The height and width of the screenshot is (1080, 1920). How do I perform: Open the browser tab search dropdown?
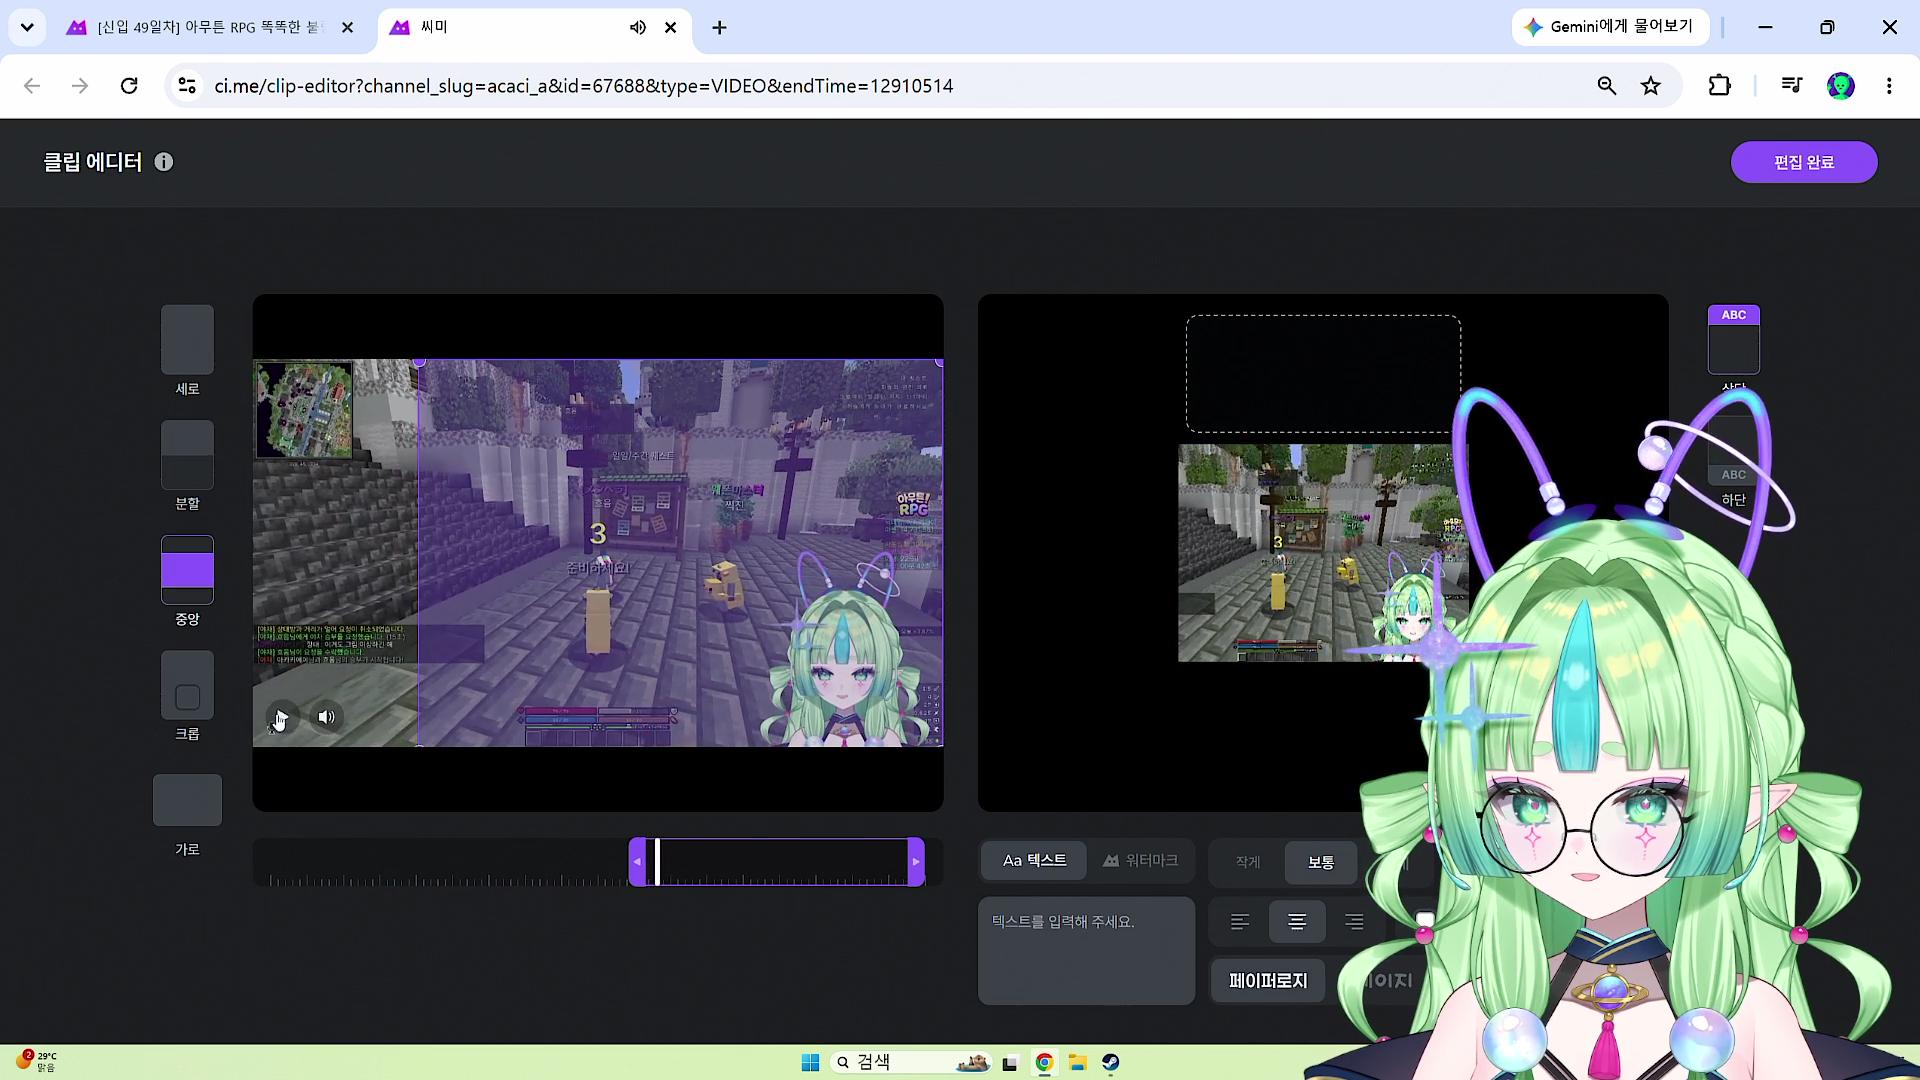coord(27,28)
